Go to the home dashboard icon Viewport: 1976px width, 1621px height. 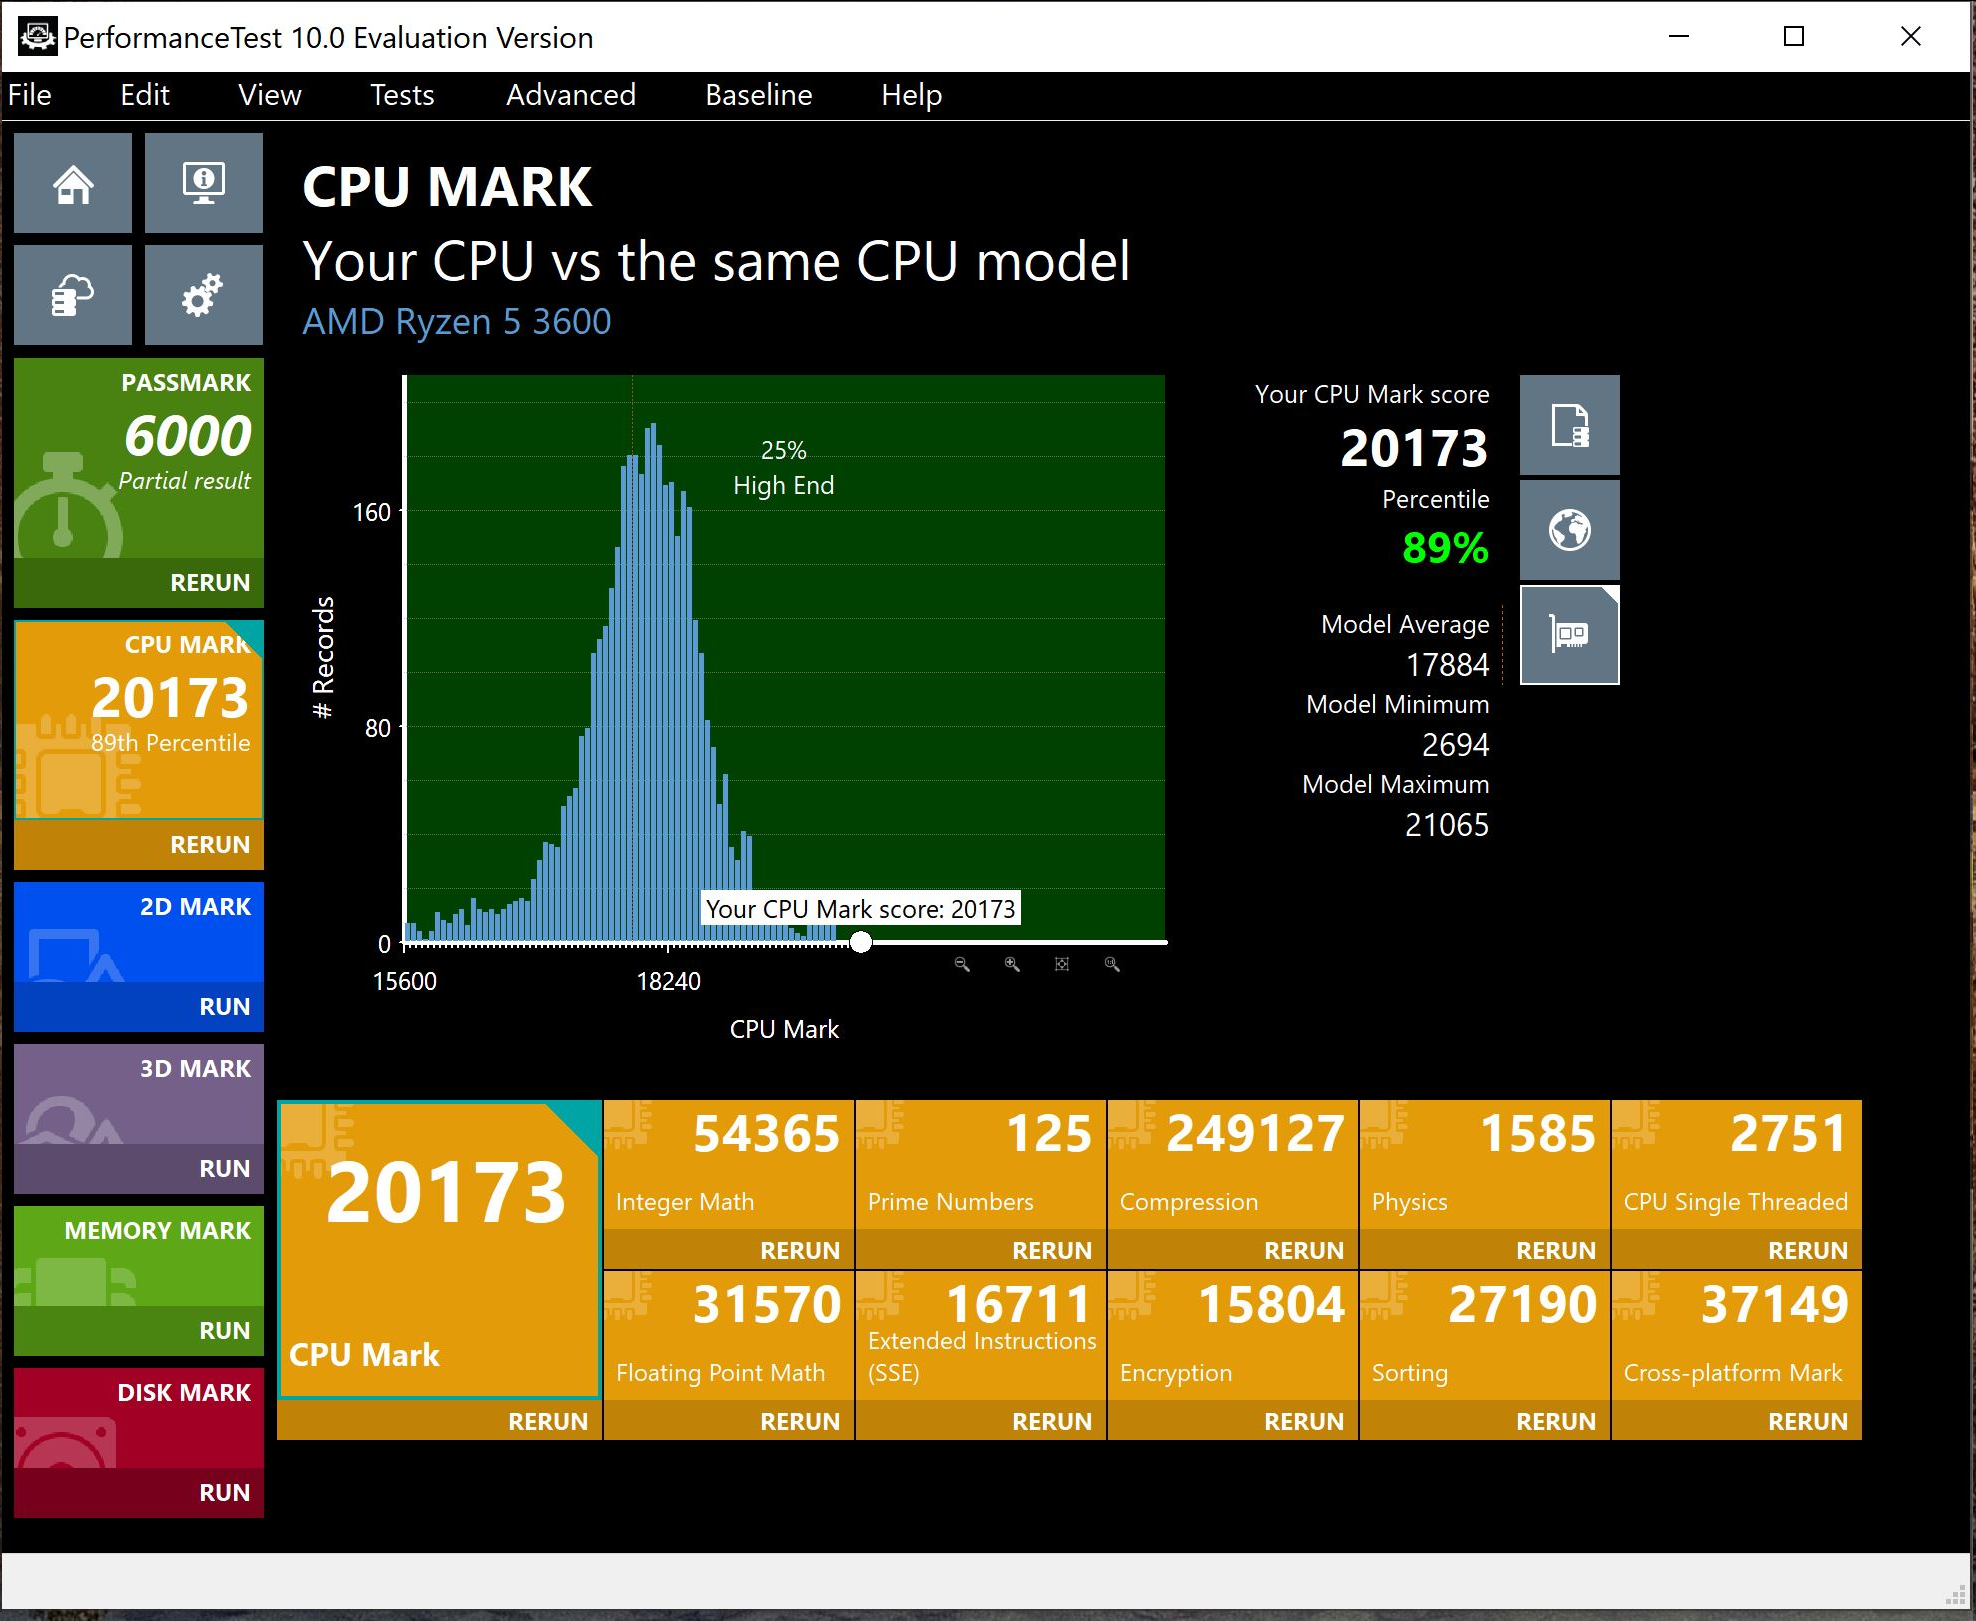tap(73, 184)
